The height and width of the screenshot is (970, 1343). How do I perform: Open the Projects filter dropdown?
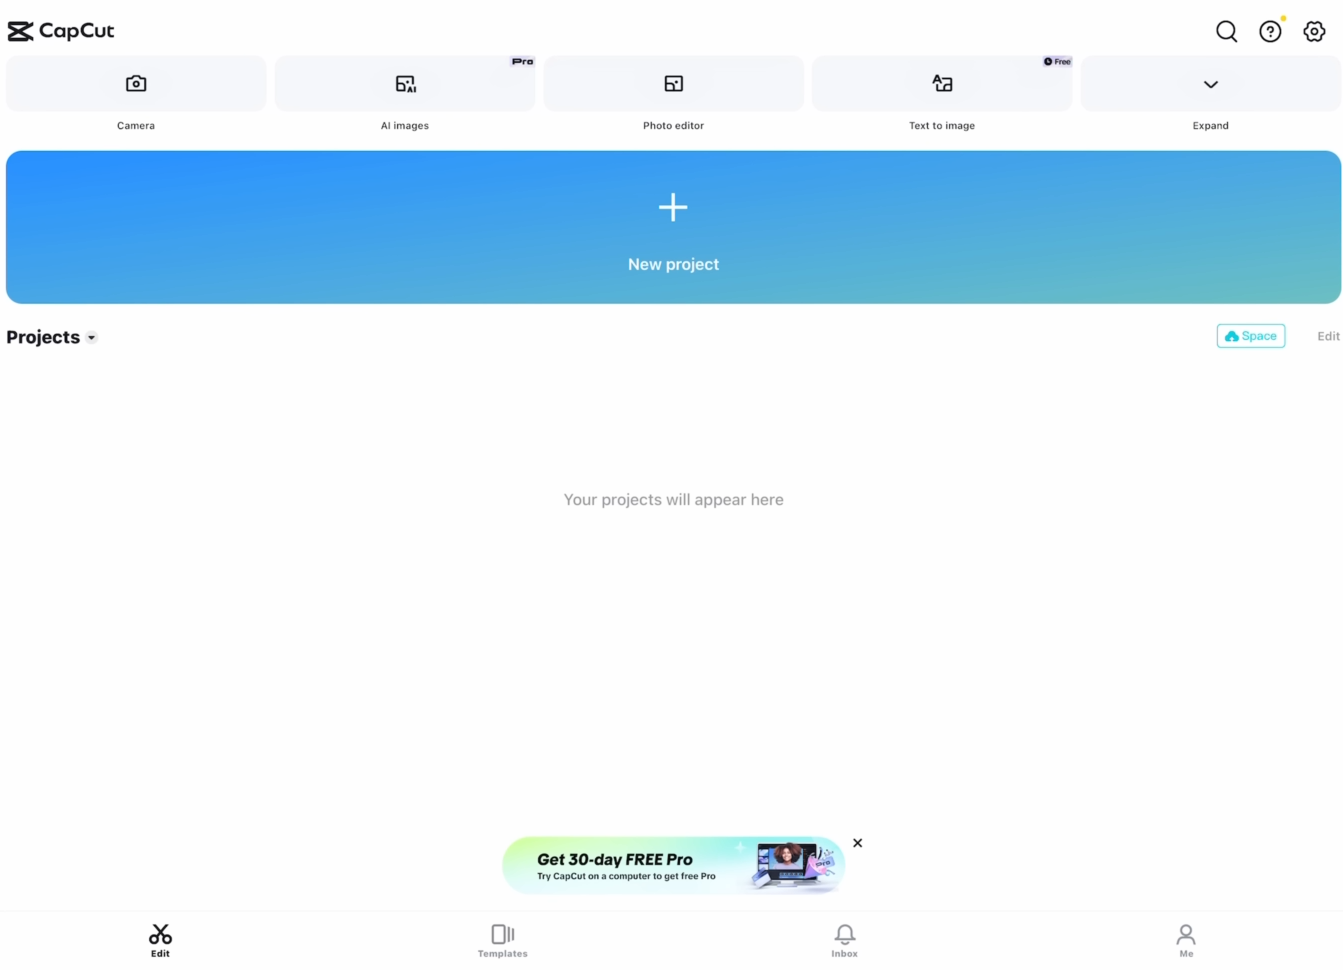(91, 337)
